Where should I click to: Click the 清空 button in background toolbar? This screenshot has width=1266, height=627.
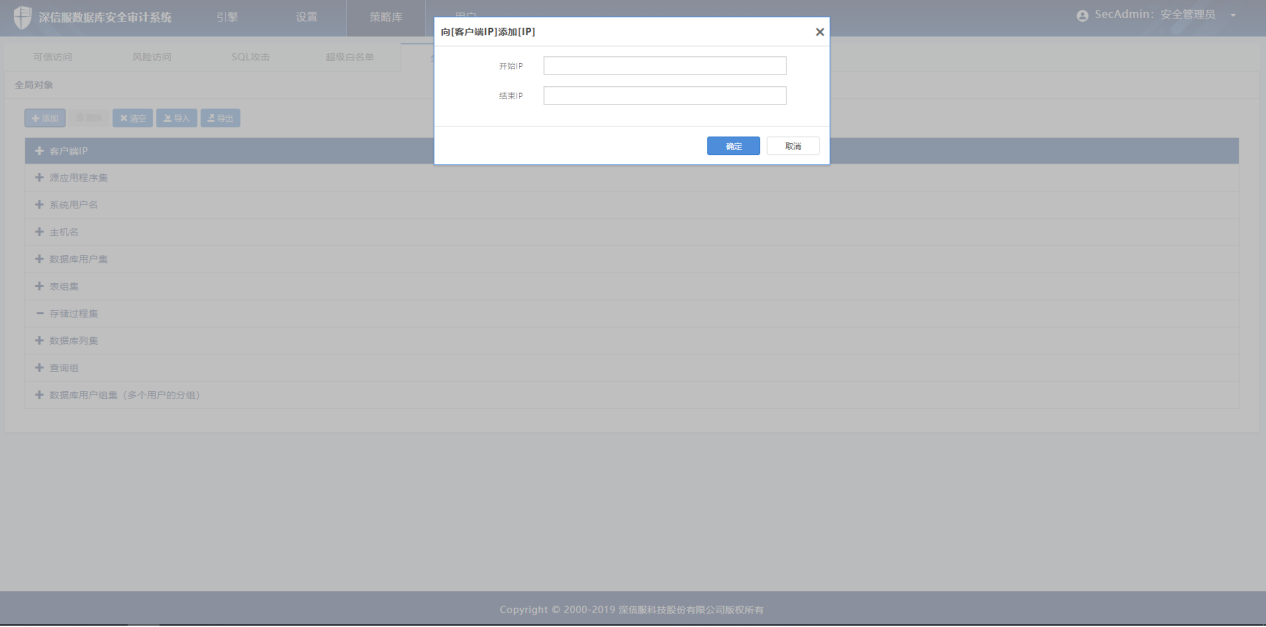point(133,118)
